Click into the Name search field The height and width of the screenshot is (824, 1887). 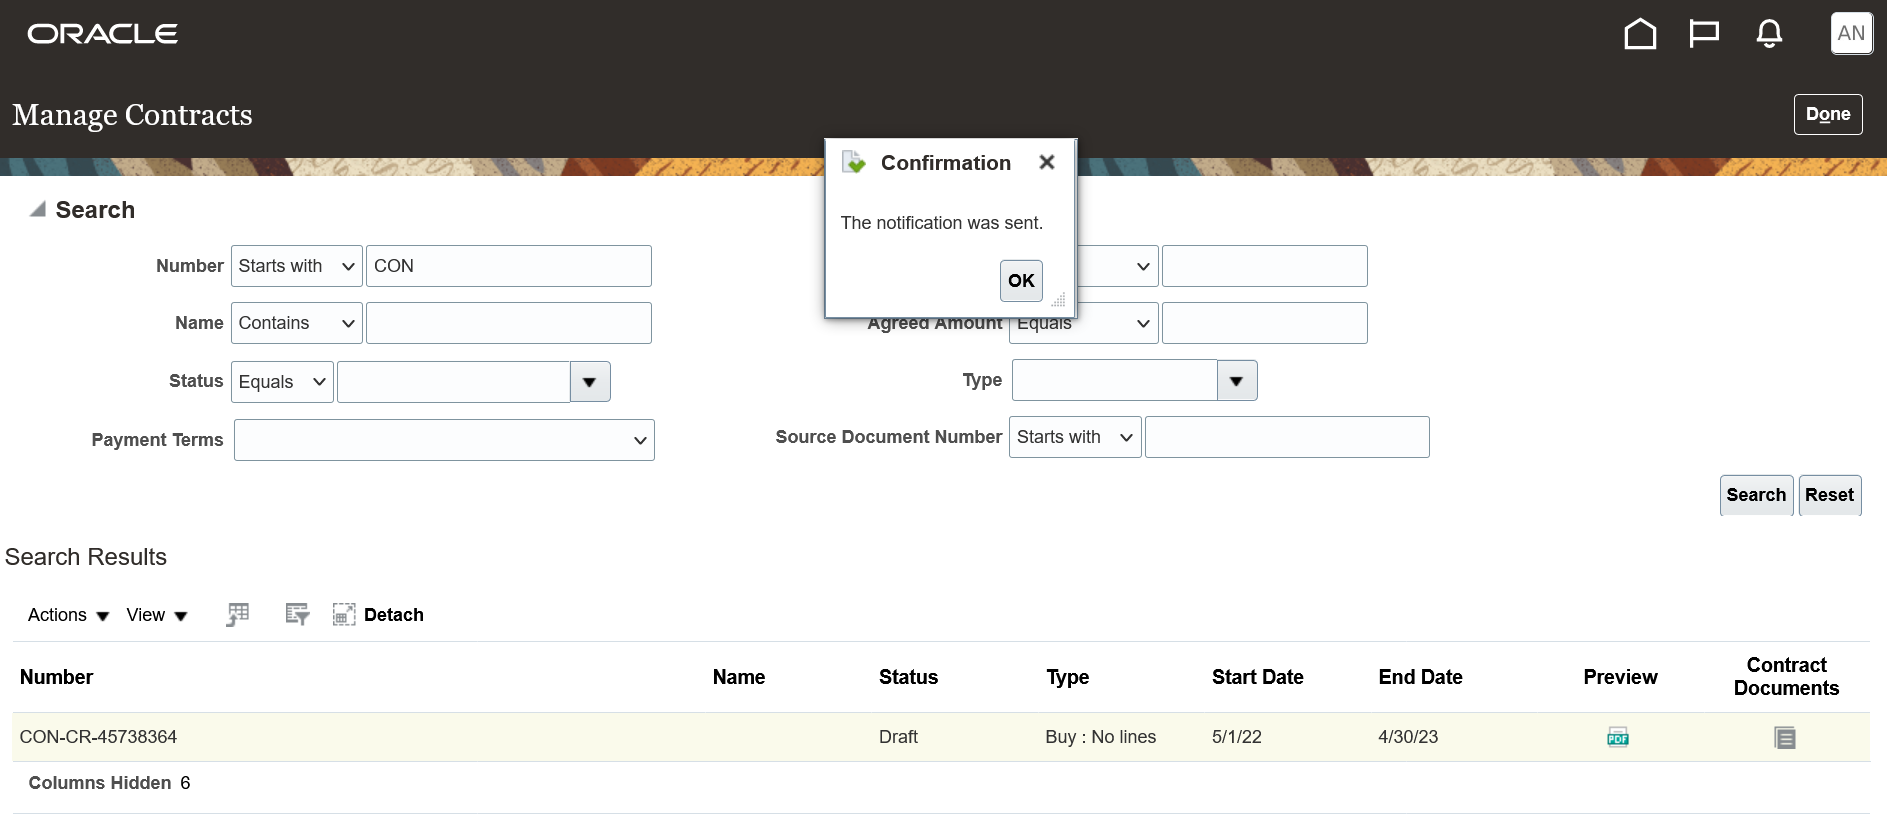click(x=508, y=323)
